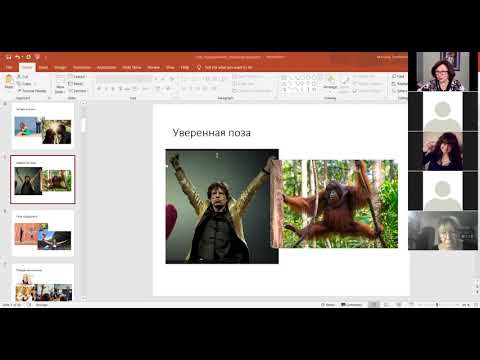
Task: Open the Section dropdown
Action: 78,91
